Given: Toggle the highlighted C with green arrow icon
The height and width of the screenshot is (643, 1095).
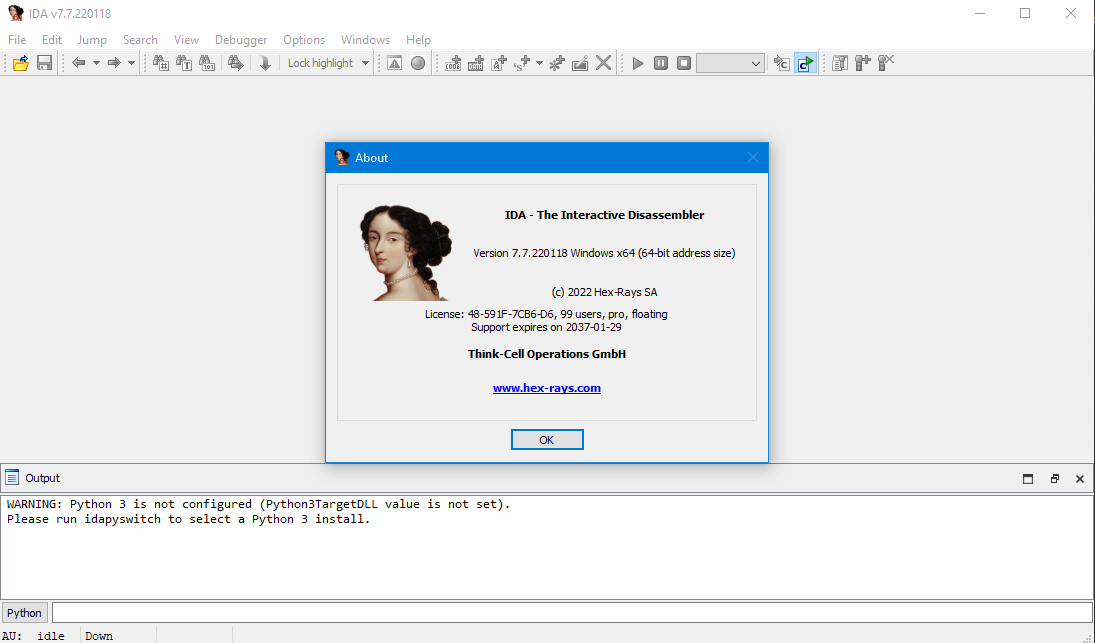Looking at the screenshot, I should click(x=805, y=63).
